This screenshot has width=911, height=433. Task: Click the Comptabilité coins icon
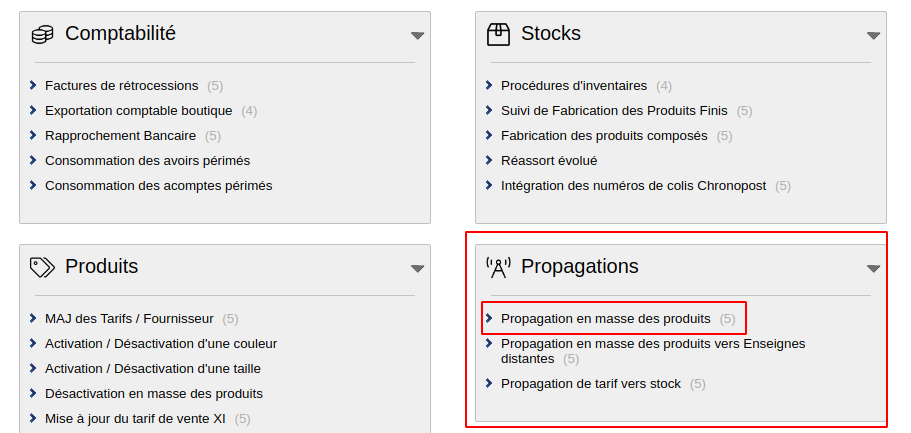[x=42, y=35]
